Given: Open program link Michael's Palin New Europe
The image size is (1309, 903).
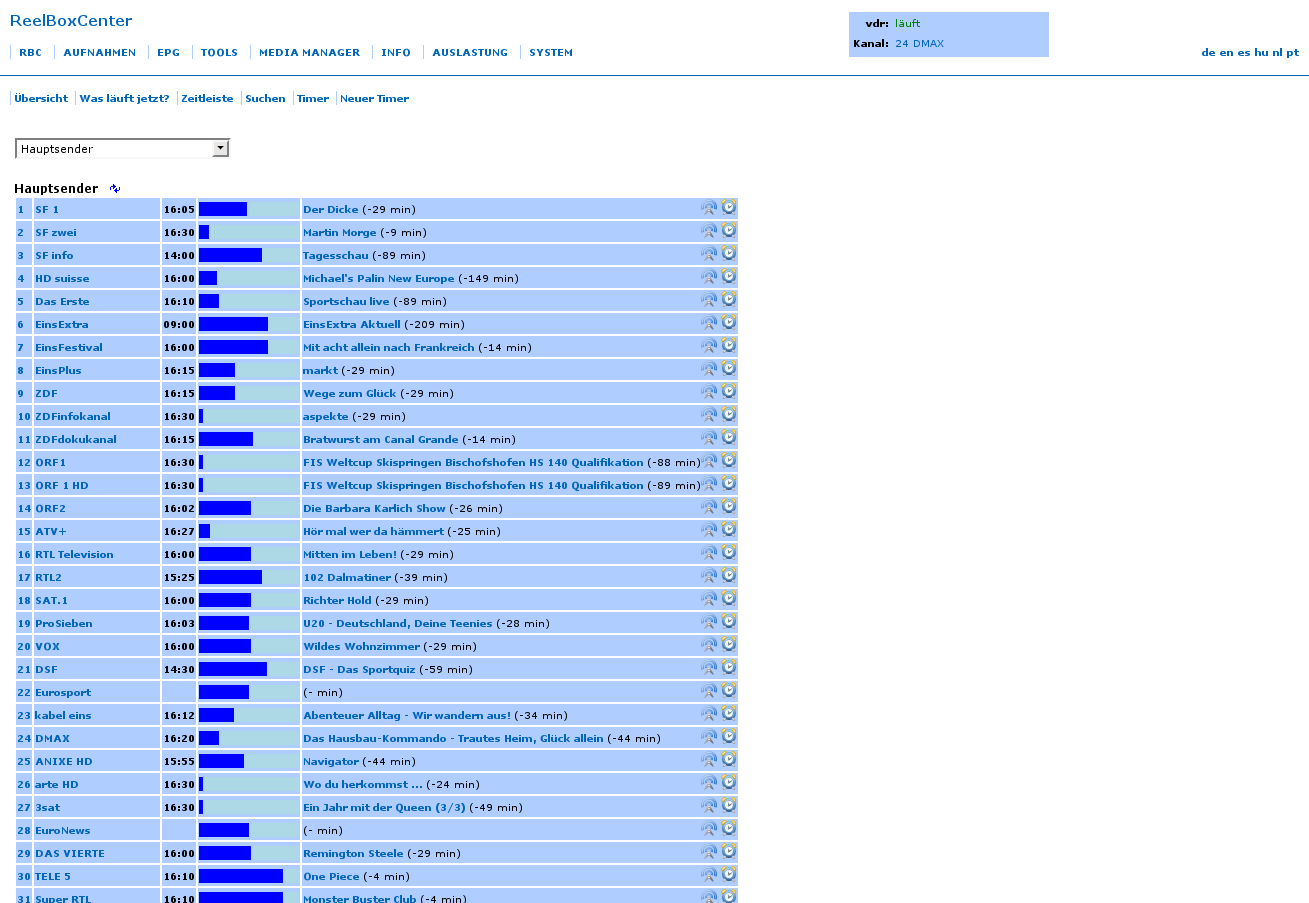Looking at the screenshot, I should point(378,278).
